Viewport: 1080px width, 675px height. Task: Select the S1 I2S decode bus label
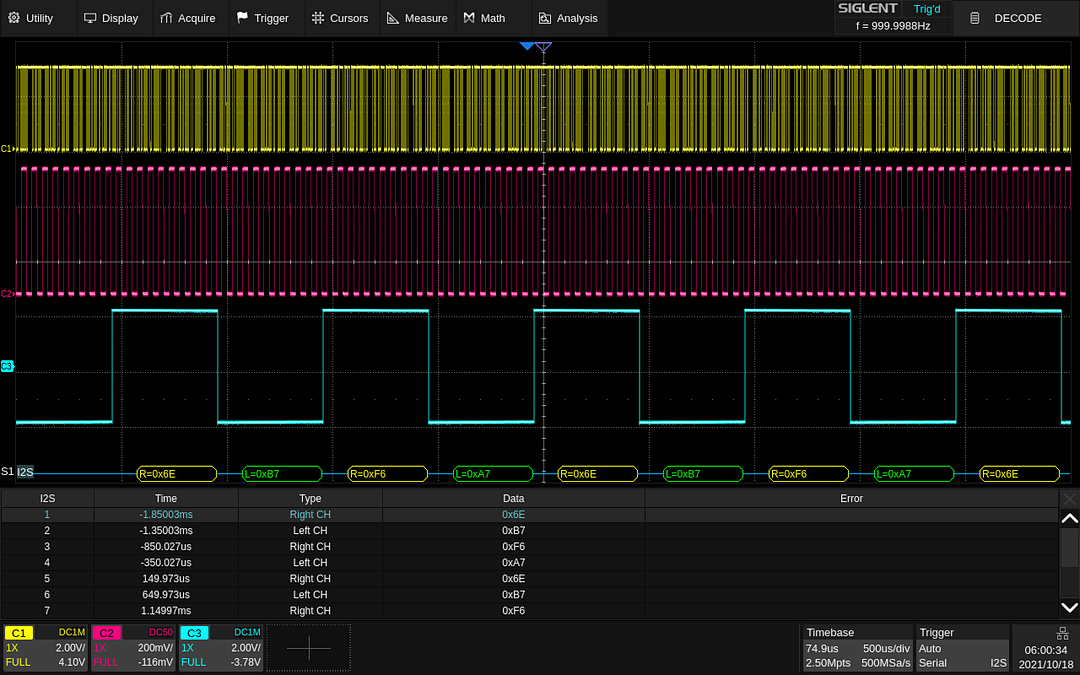[x=25, y=472]
